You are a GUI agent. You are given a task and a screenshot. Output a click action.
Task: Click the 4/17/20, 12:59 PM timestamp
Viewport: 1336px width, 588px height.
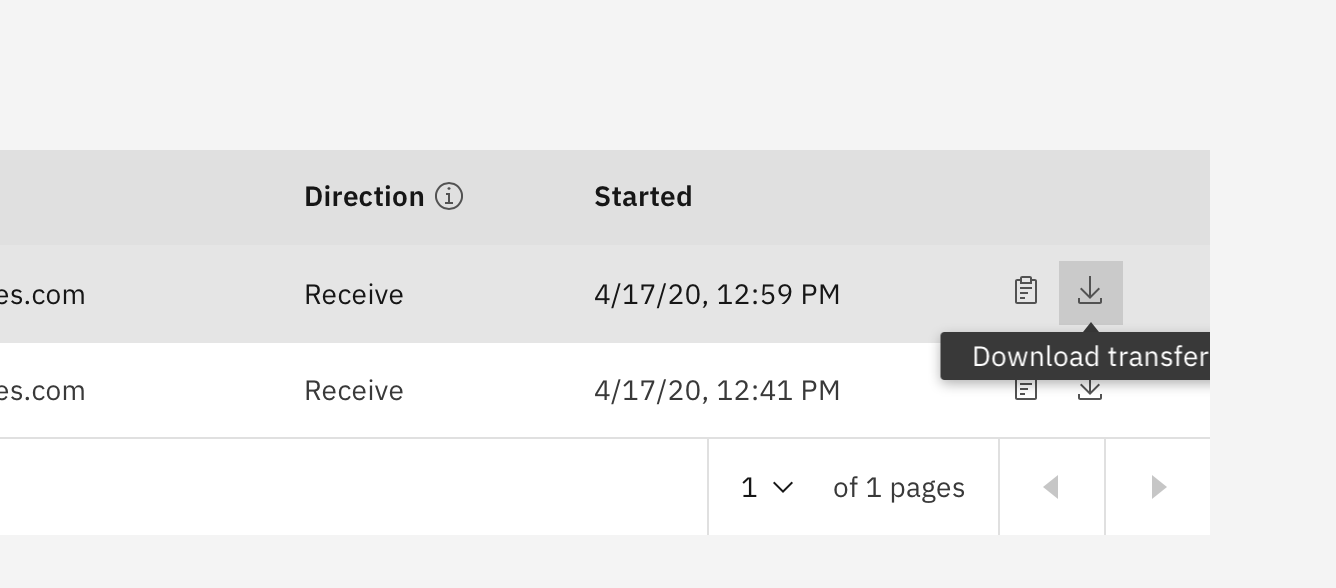(718, 294)
